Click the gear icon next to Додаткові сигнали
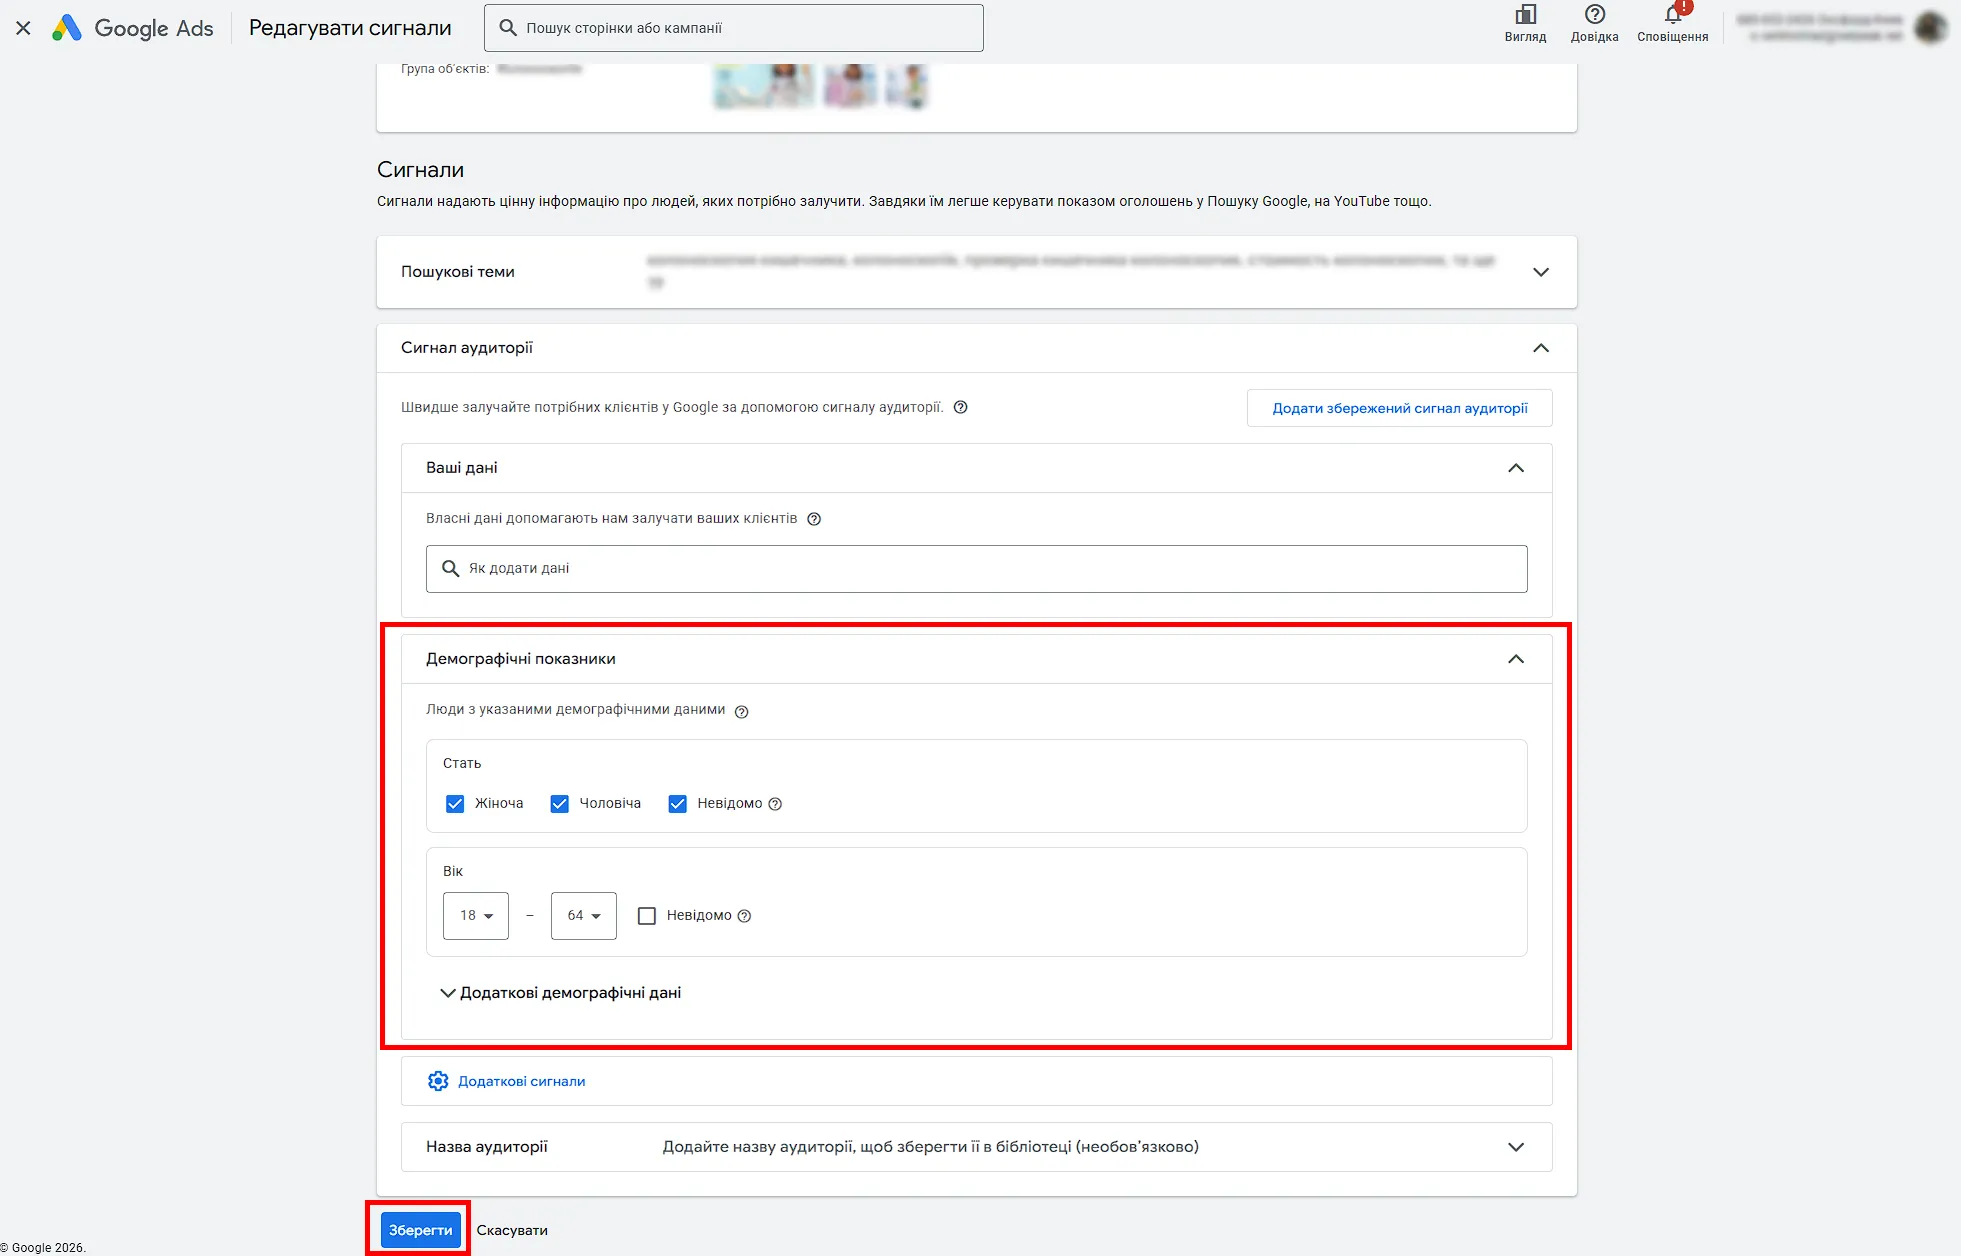 click(x=438, y=1081)
